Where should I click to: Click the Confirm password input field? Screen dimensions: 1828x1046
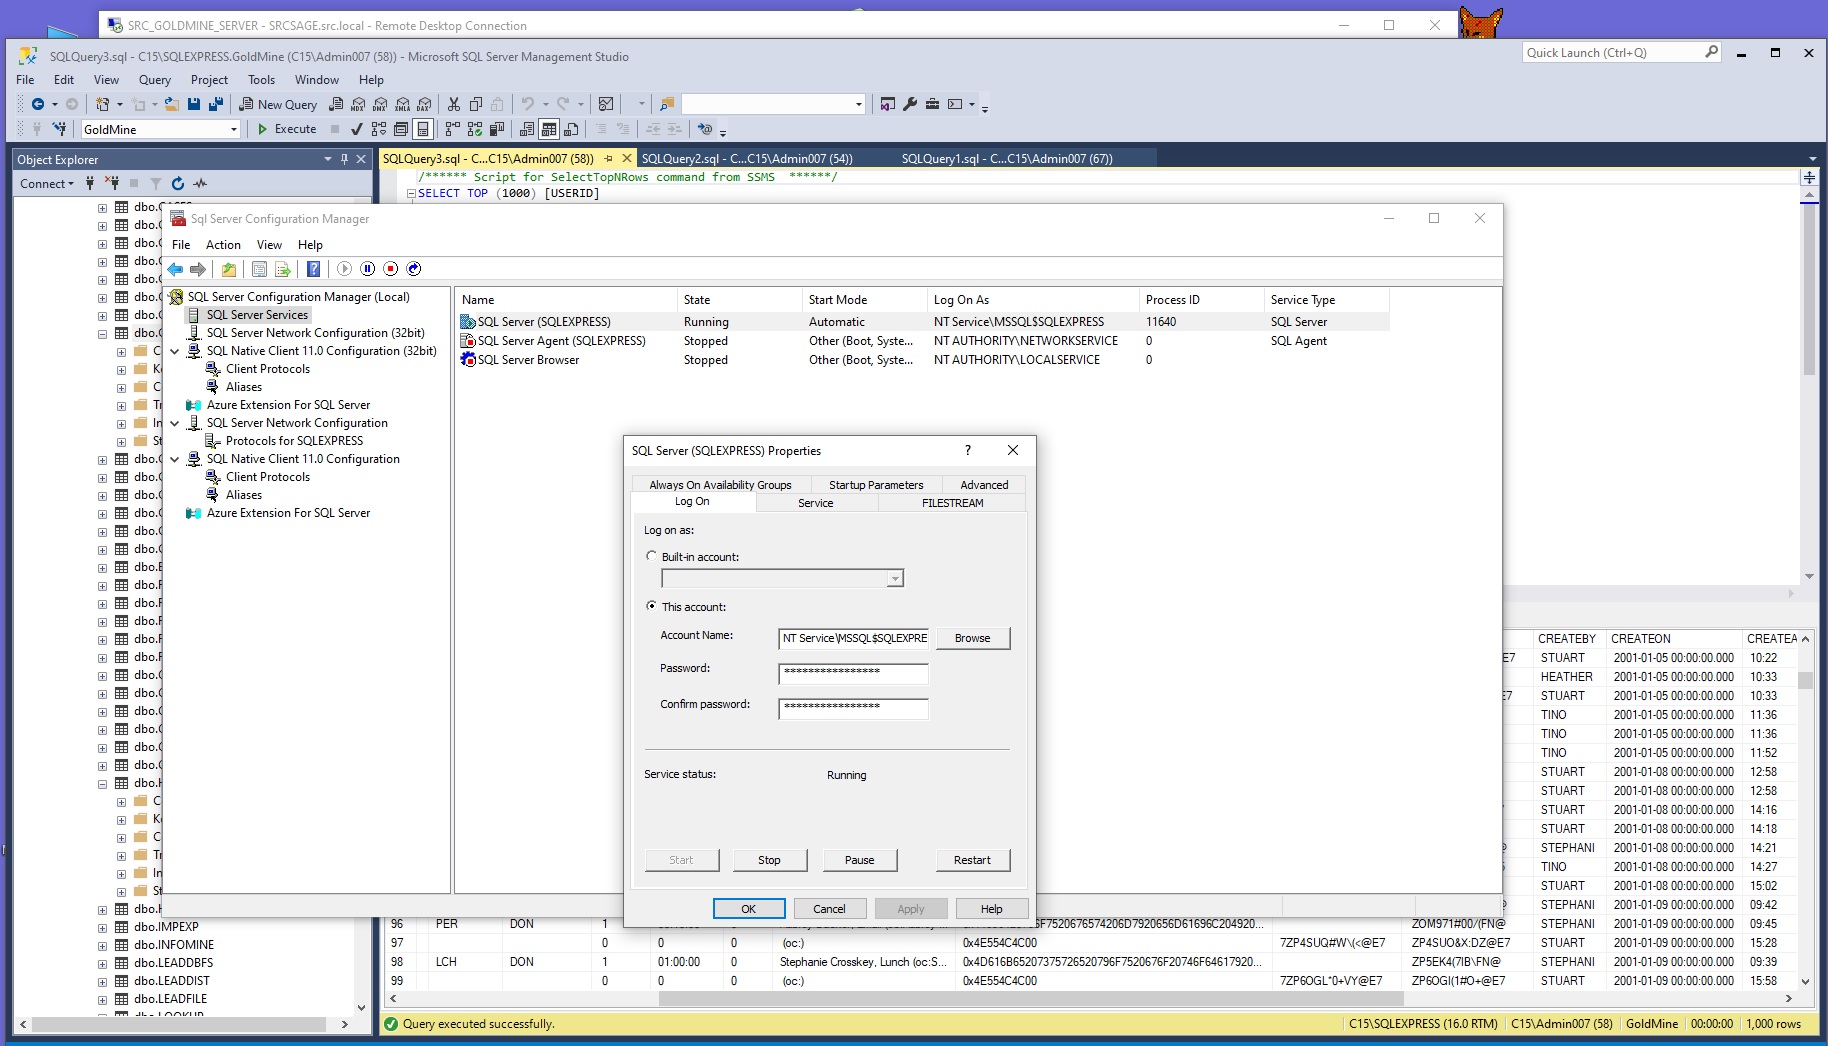[853, 709]
